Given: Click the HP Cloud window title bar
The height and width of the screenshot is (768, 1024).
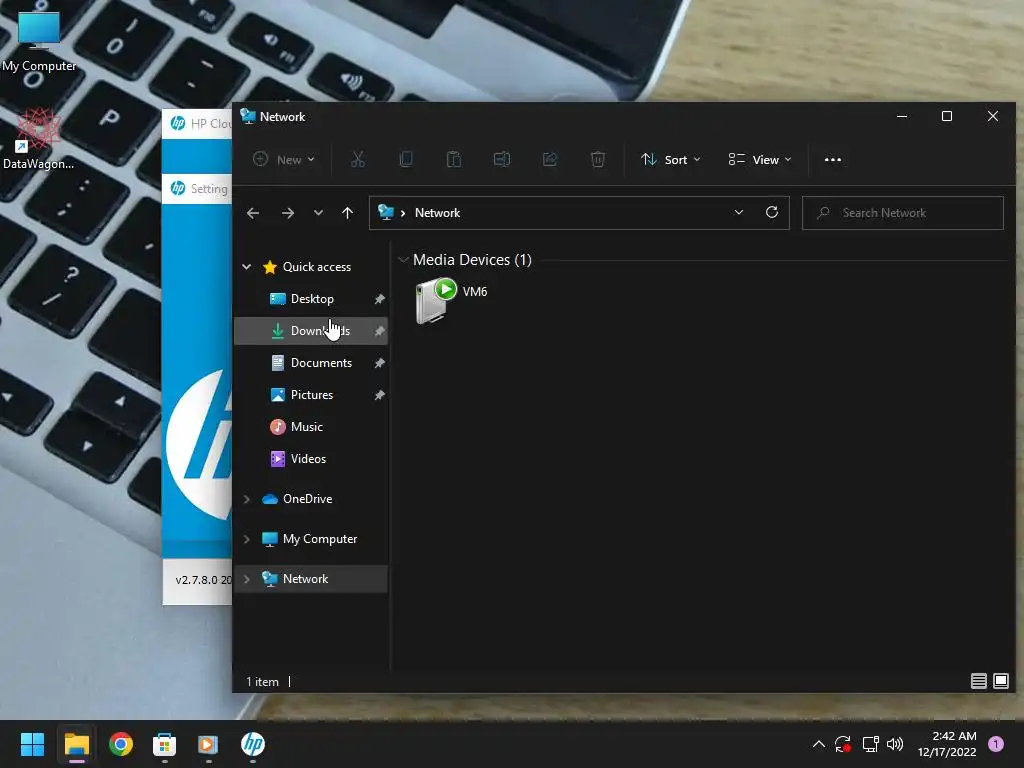Looking at the screenshot, I should (197, 123).
